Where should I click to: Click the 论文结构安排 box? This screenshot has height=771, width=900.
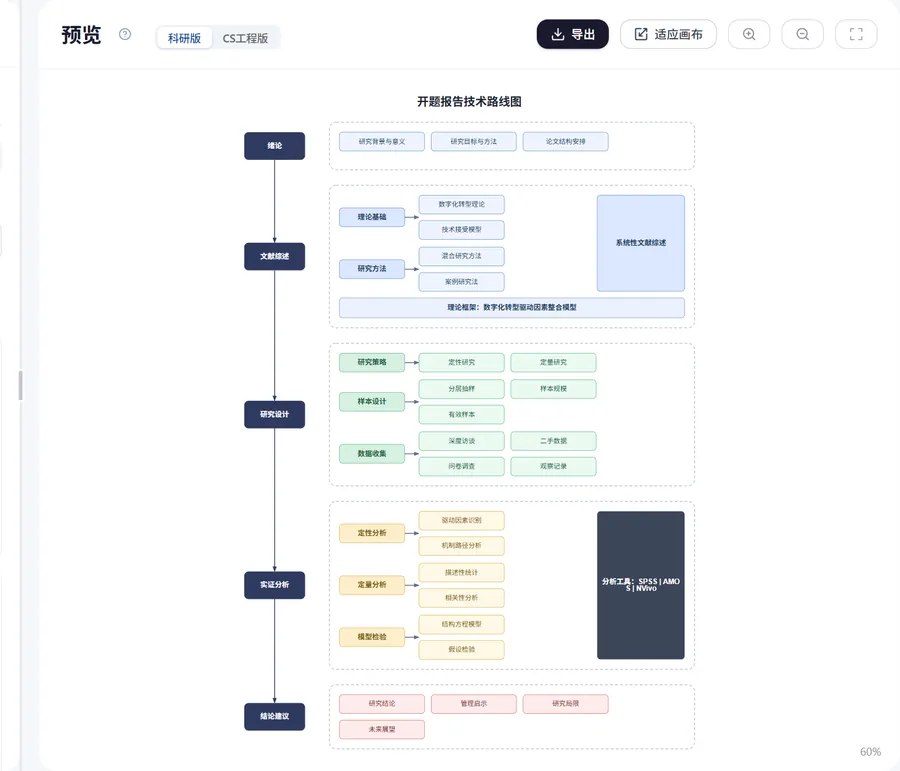pos(565,141)
